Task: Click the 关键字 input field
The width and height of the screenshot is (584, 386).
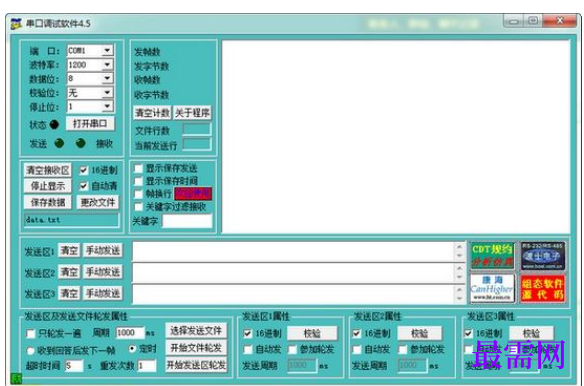Action: point(187,221)
